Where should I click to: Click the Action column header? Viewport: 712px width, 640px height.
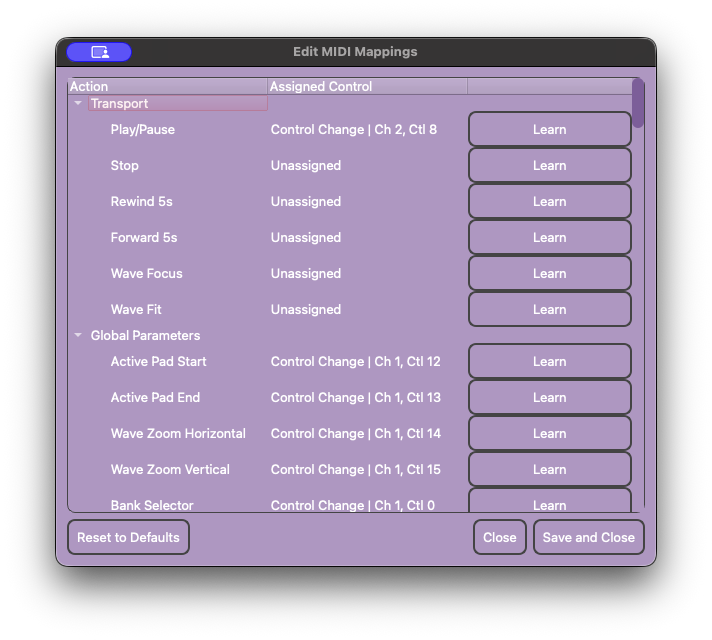point(168,86)
